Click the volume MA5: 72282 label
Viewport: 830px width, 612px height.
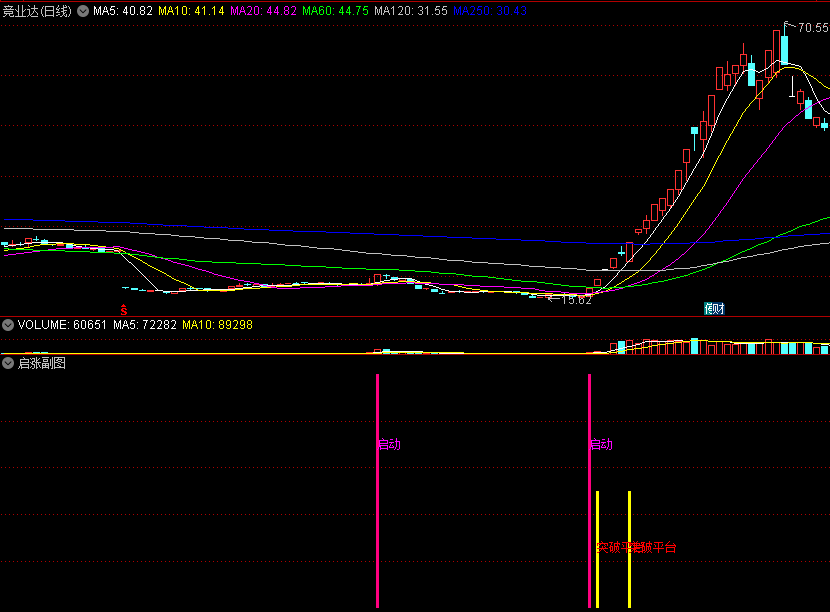pos(145,325)
